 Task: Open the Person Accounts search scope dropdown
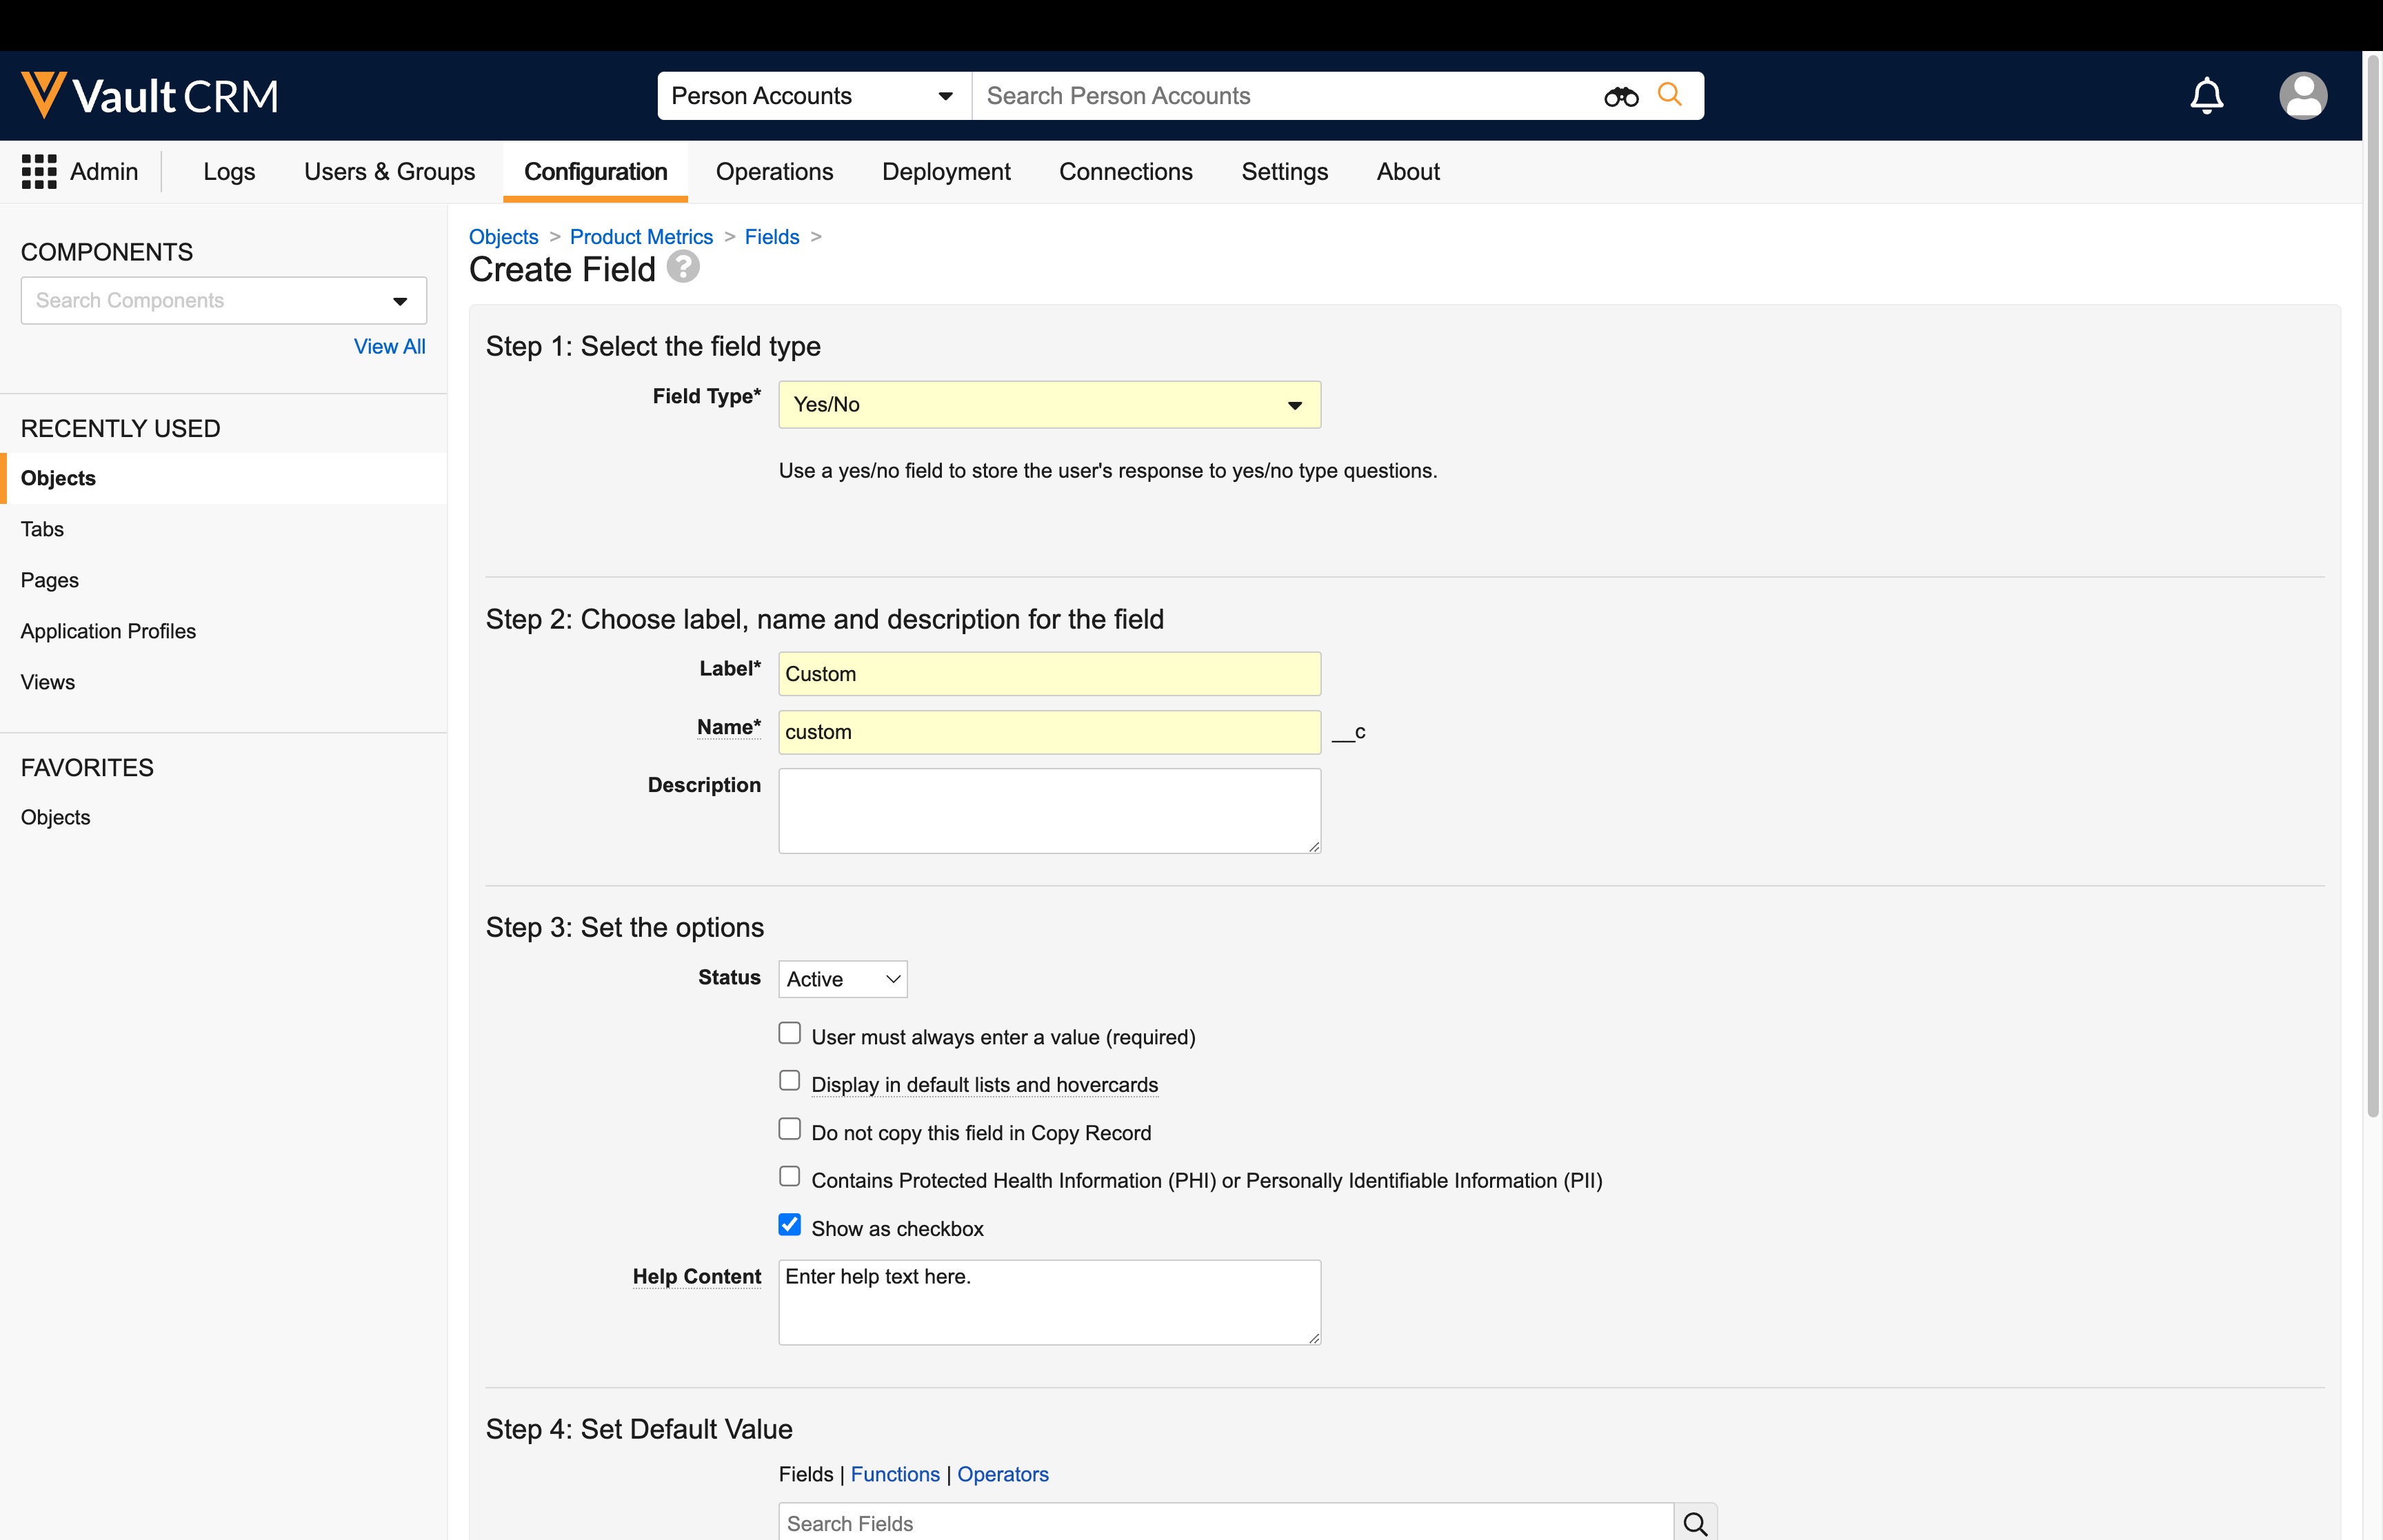[x=813, y=96]
